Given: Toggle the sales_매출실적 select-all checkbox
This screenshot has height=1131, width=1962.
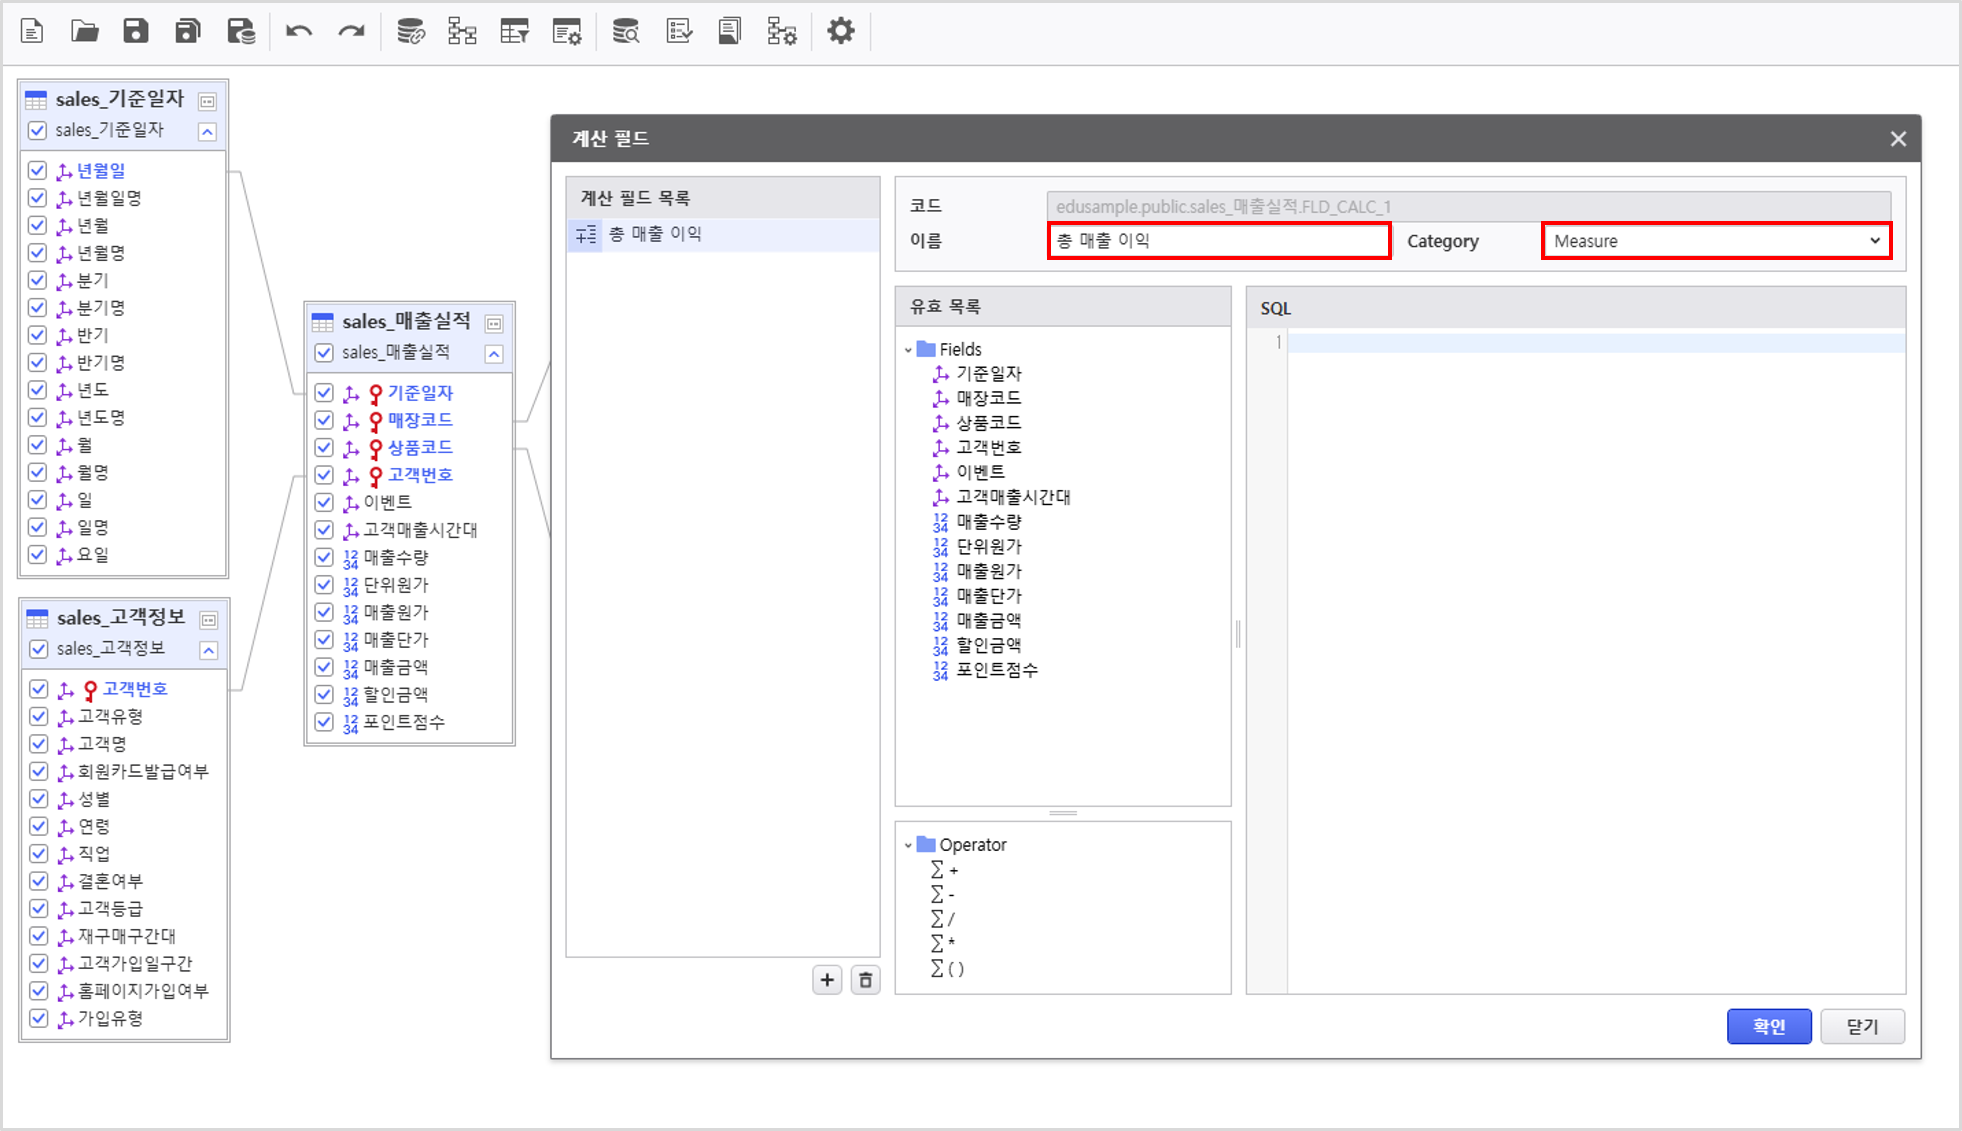Looking at the screenshot, I should click(x=324, y=352).
